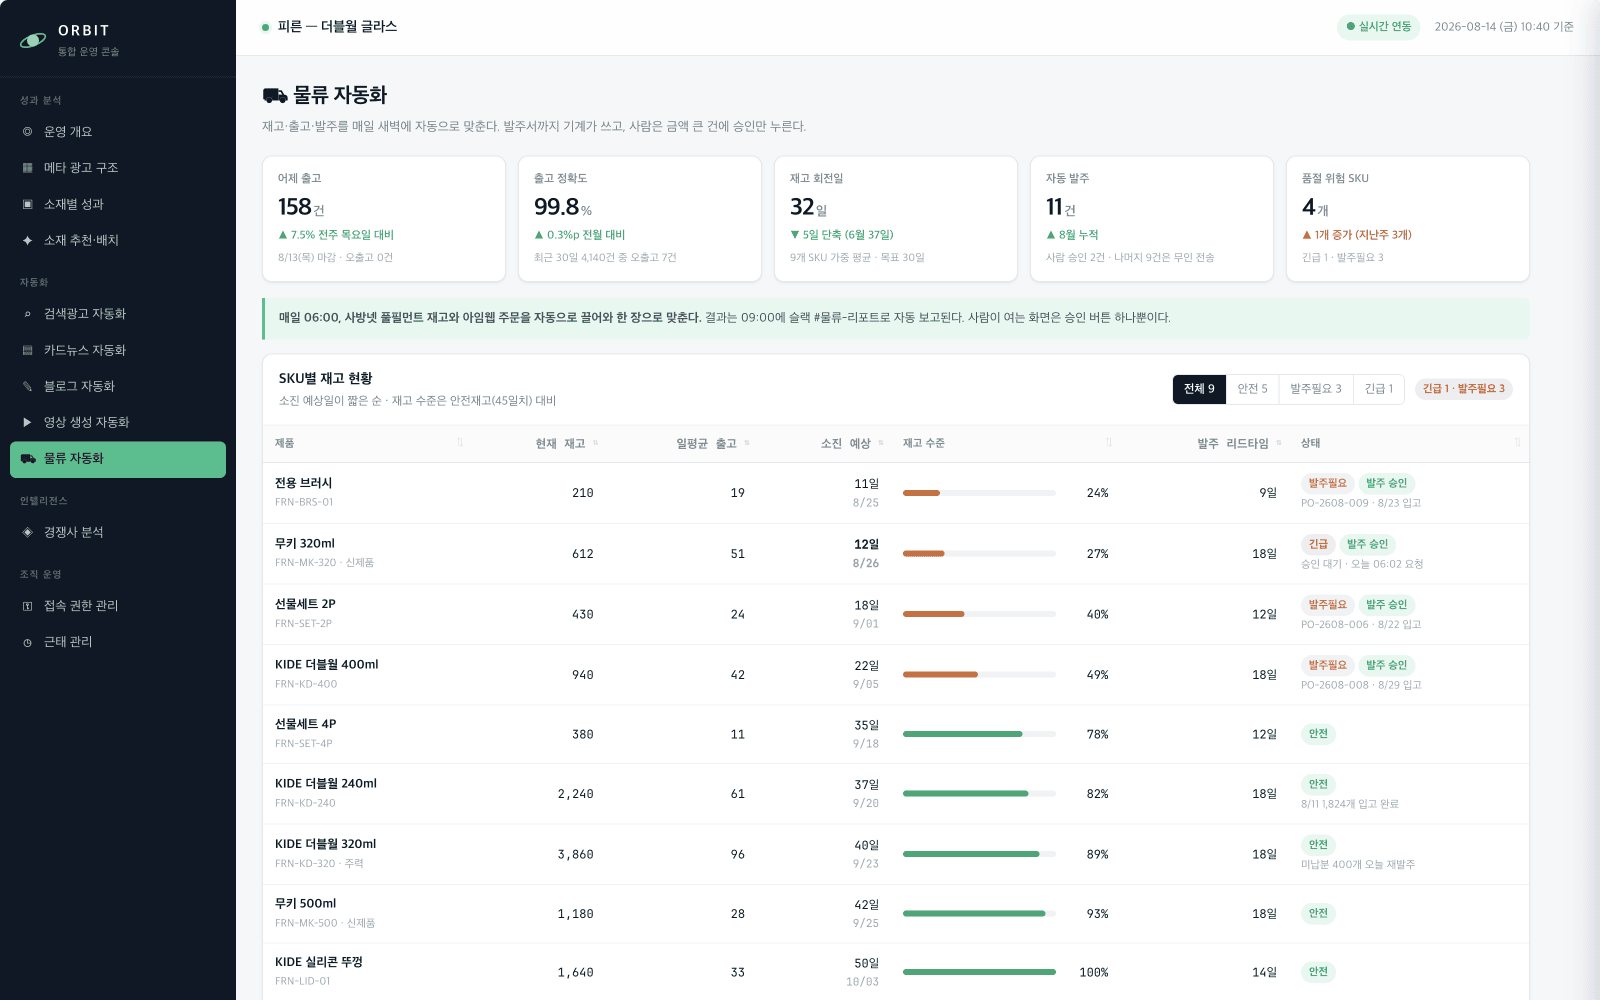
Task: Click the sort icon next to 발주 리드타임
Action: [x=1280, y=443]
